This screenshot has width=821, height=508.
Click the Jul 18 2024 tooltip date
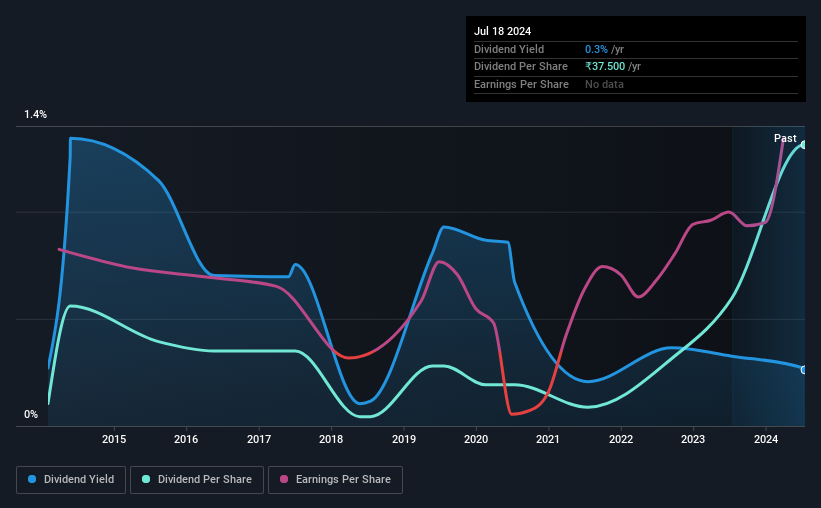click(502, 31)
